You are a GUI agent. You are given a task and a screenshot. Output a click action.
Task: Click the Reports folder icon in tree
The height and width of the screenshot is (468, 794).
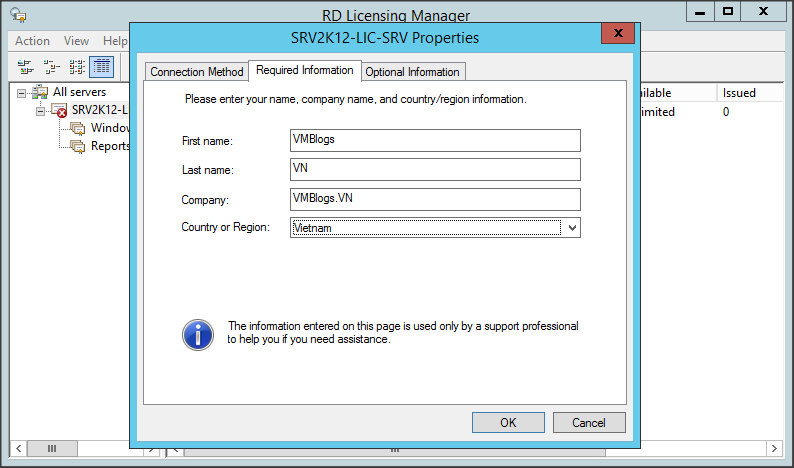tap(78, 146)
